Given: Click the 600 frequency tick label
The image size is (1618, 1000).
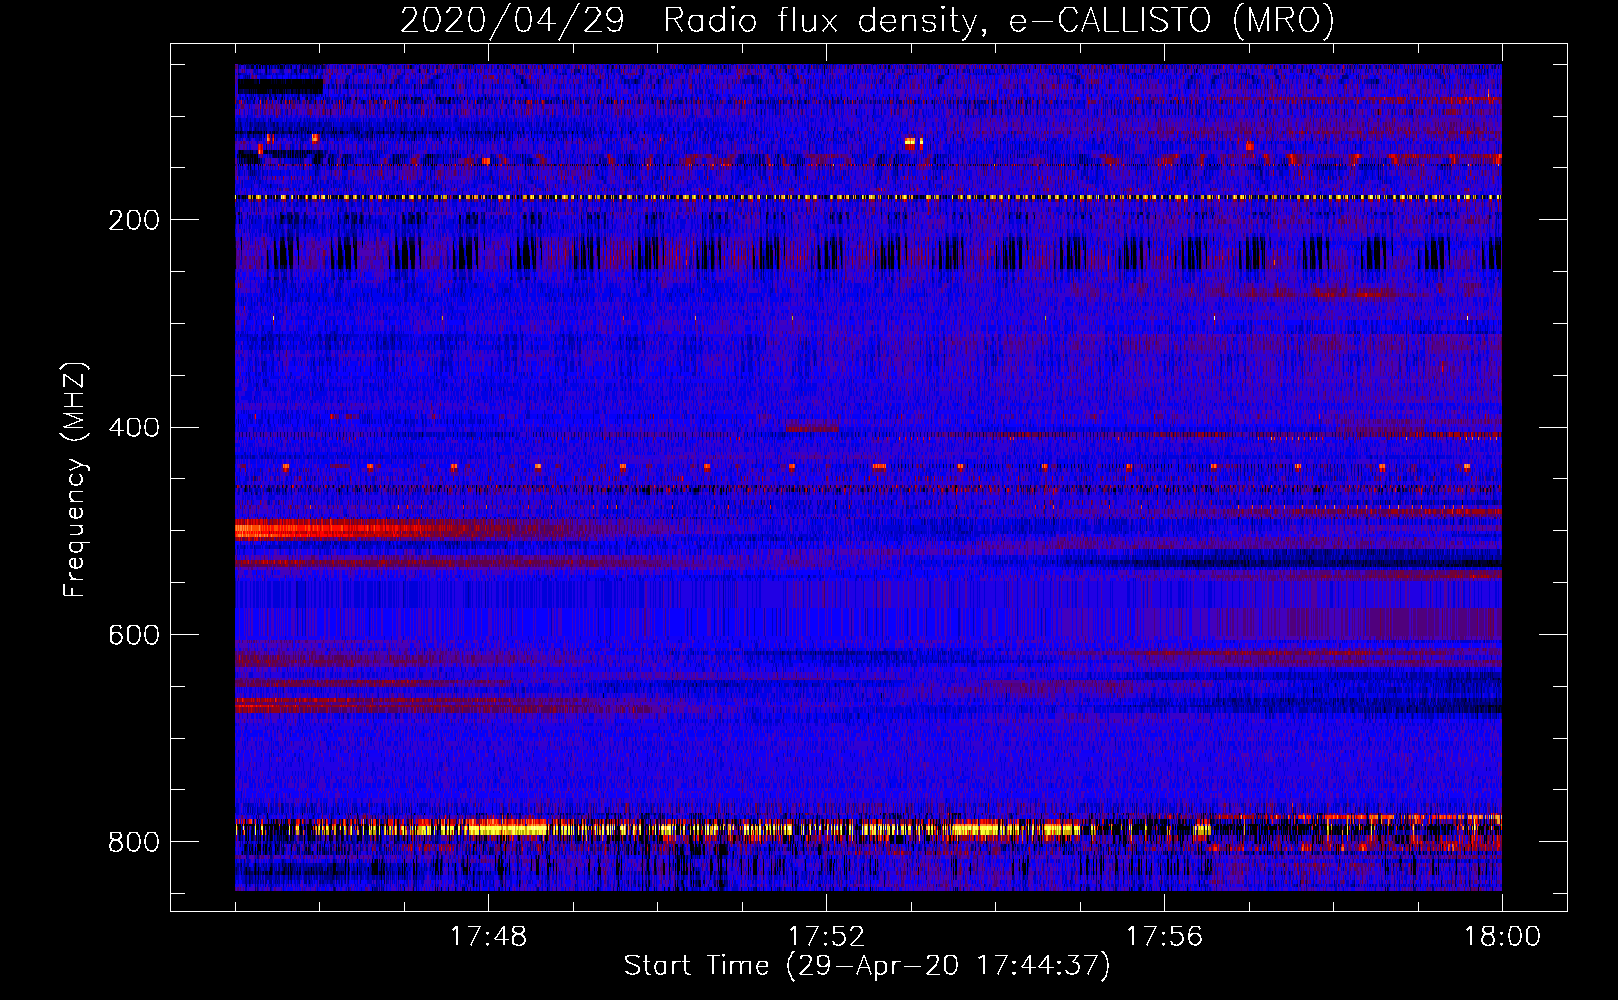Looking at the screenshot, I should click(x=134, y=636).
